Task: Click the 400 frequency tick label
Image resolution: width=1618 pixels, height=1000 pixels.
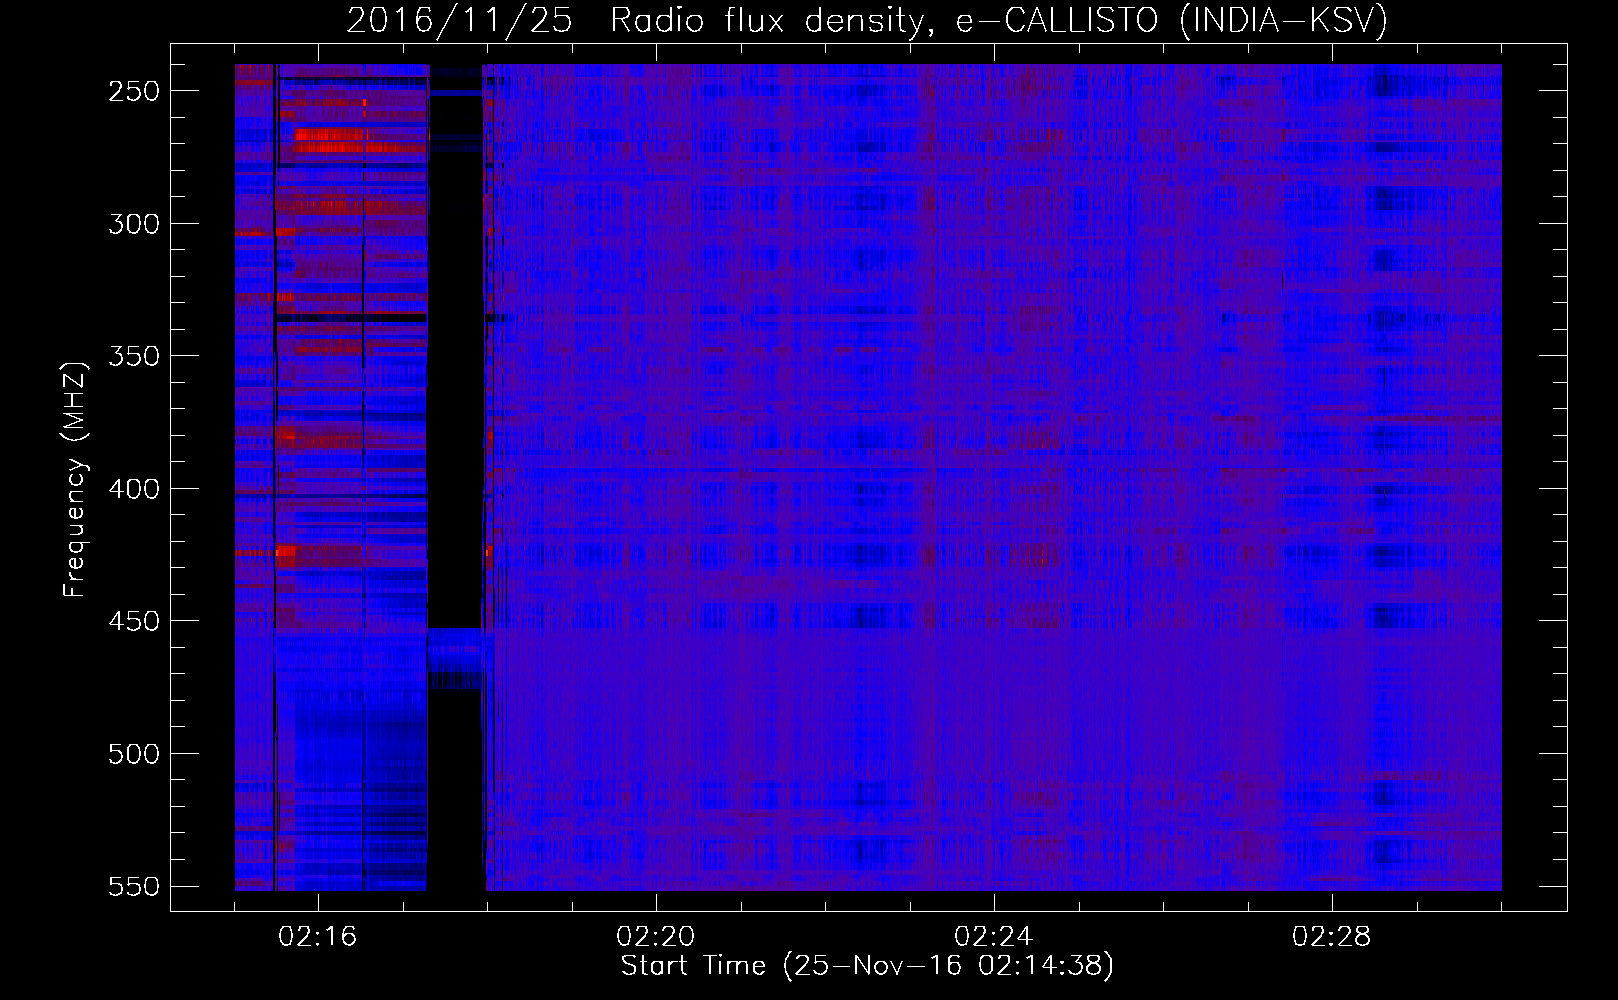Action: (x=134, y=488)
